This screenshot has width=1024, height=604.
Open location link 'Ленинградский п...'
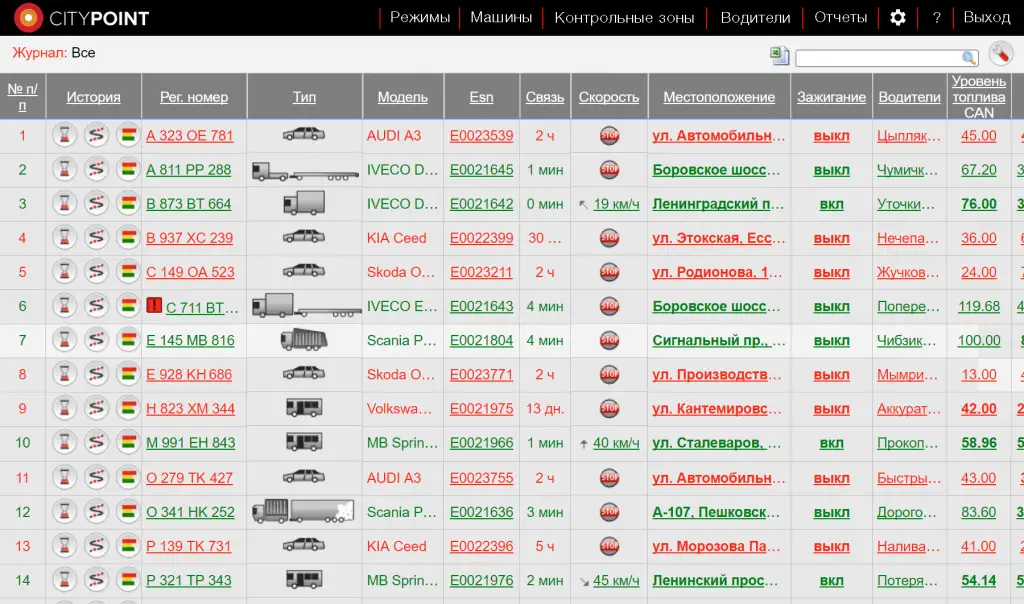[x=717, y=204]
